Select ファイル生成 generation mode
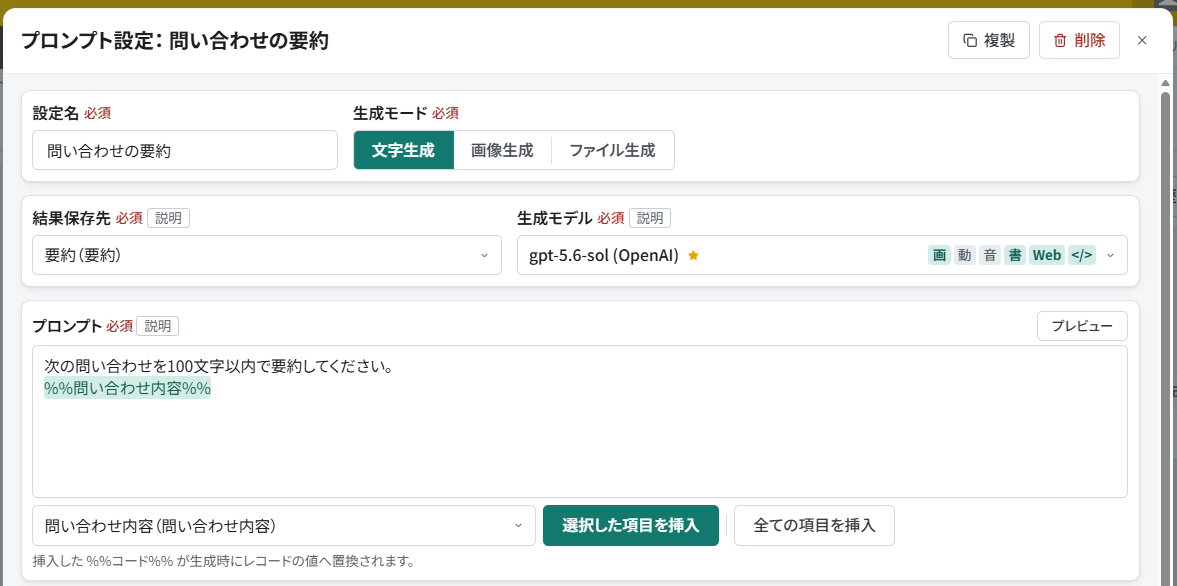The image size is (1177, 586). pos(613,150)
